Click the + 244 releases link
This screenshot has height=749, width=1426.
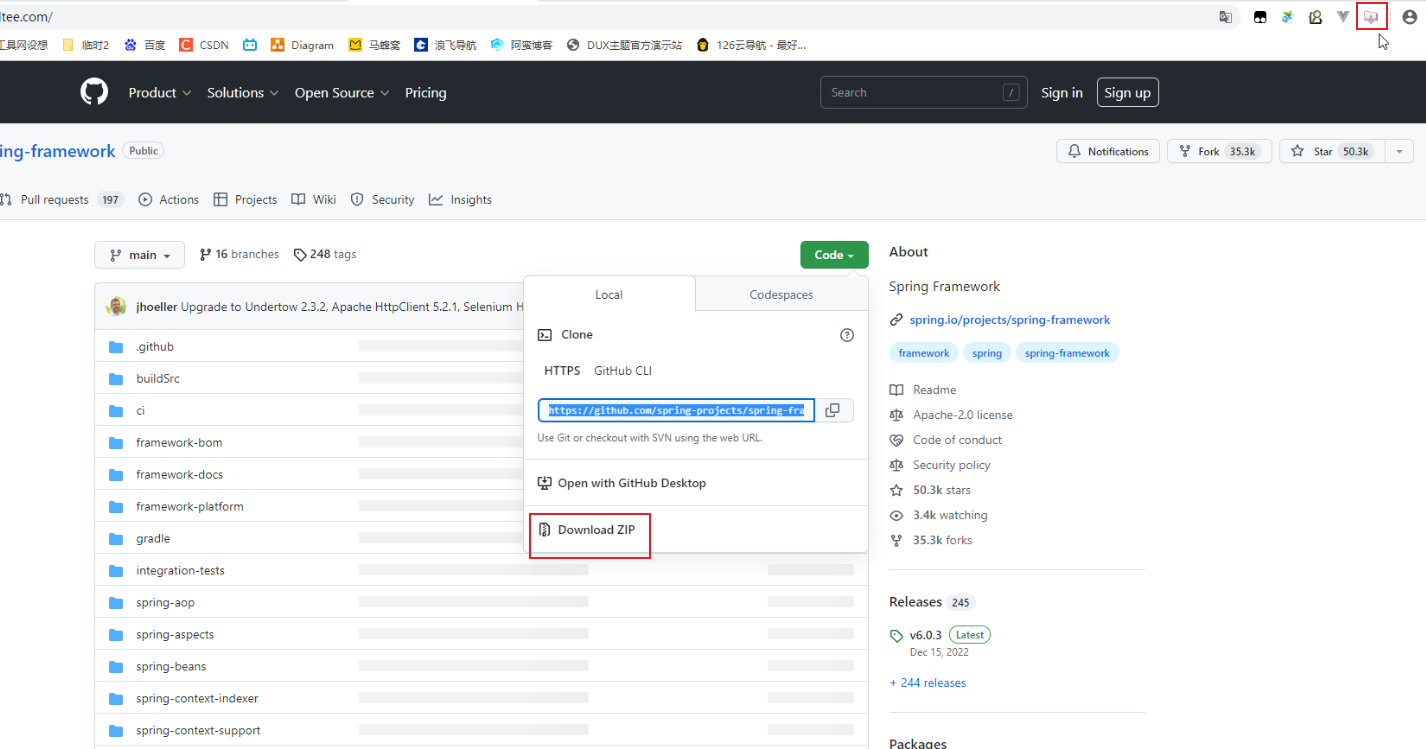[x=928, y=683]
